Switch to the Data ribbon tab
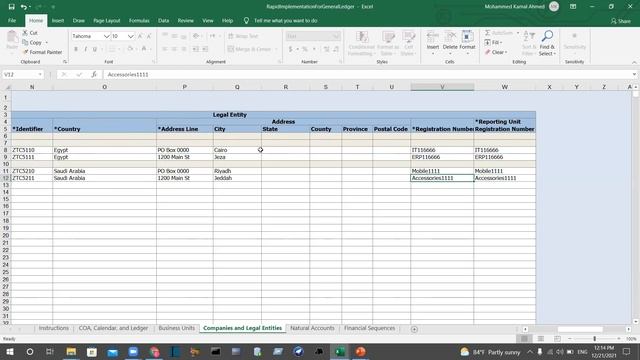The width and height of the screenshot is (640, 360). (x=163, y=20)
